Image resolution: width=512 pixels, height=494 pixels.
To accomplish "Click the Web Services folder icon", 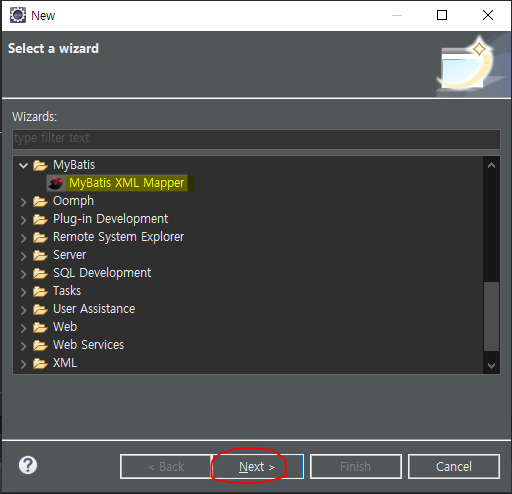I will tap(40, 345).
